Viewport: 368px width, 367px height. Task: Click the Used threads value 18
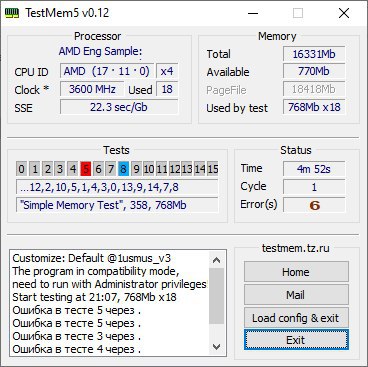[167, 89]
